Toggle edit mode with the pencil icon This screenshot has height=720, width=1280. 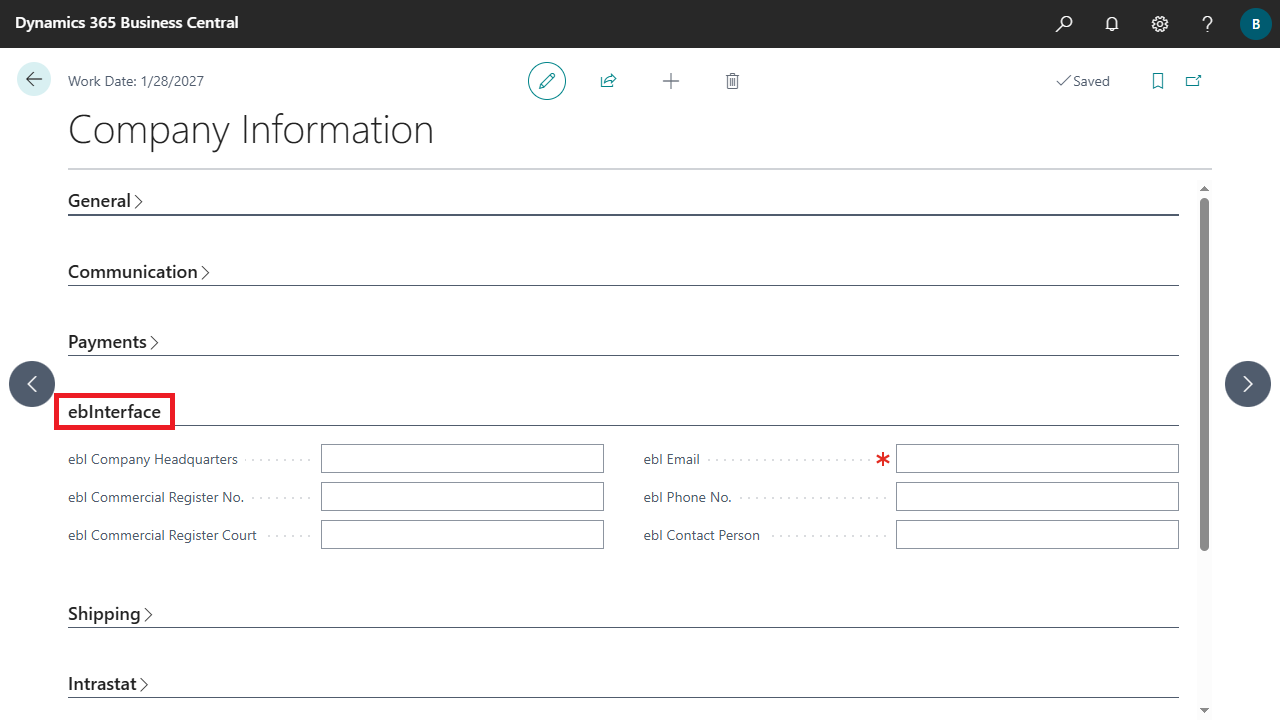click(547, 81)
